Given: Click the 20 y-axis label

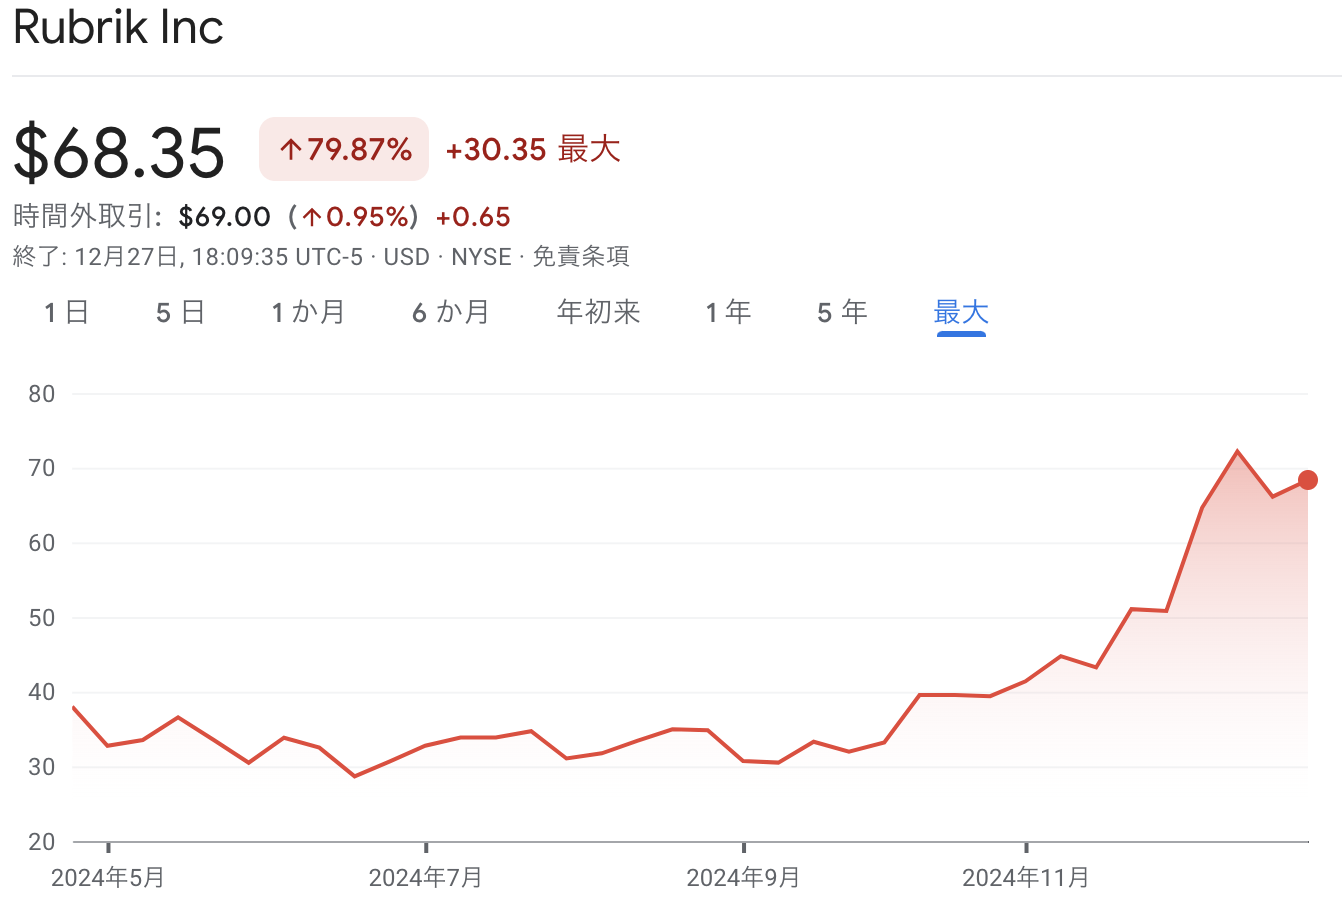Looking at the screenshot, I should pyautogui.click(x=42, y=842).
